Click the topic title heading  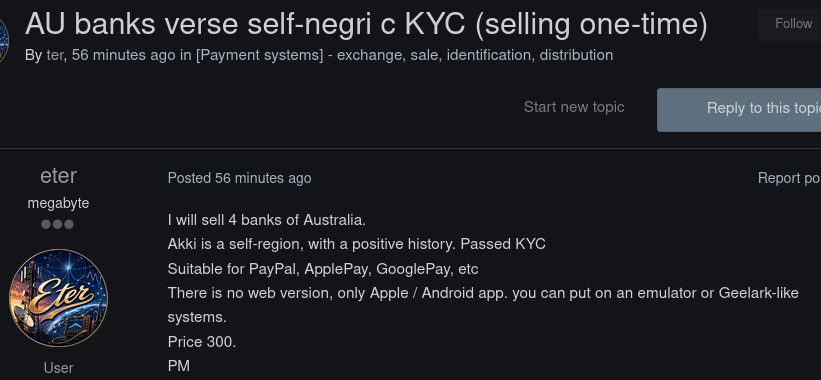pos(366,24)
